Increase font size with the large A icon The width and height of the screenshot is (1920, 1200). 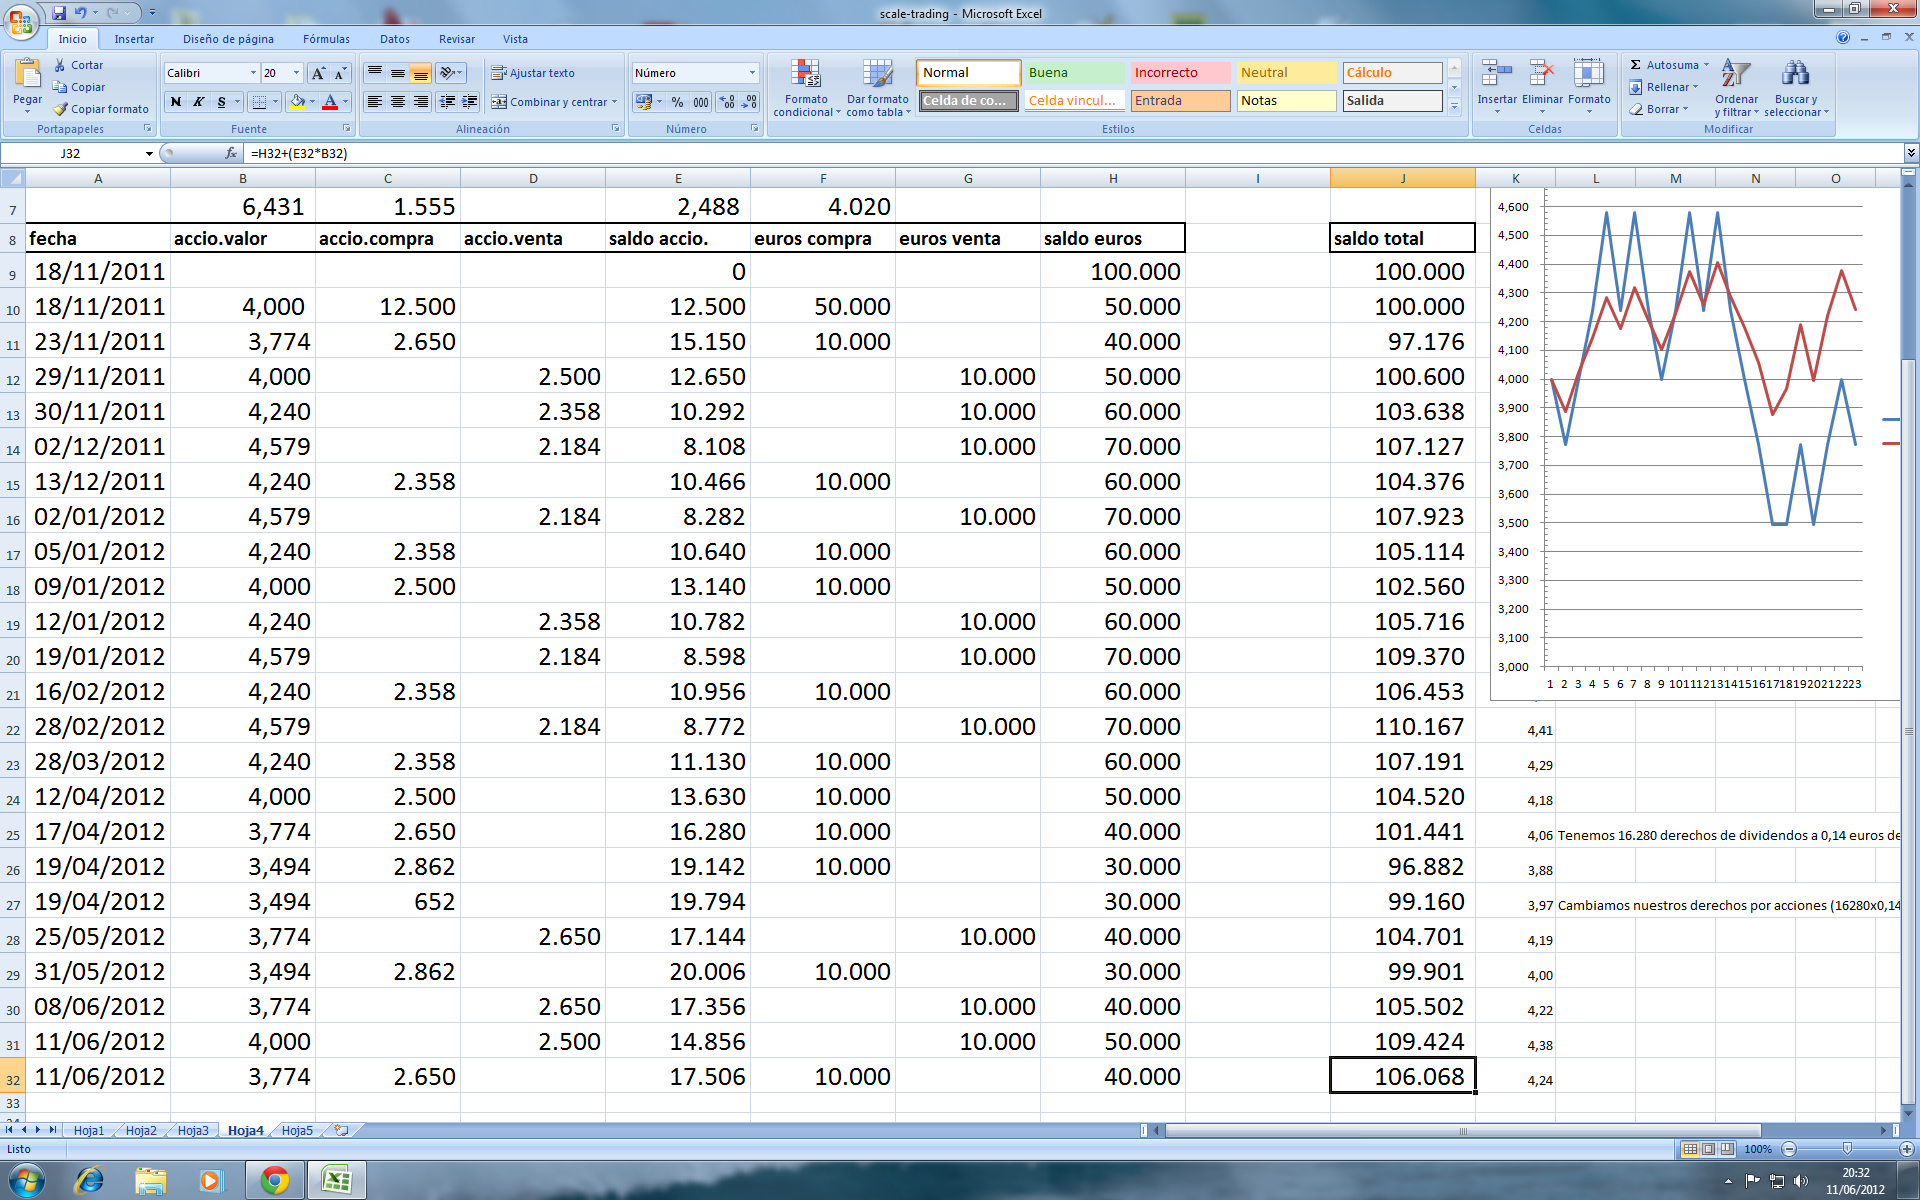[x=317, y=73]
